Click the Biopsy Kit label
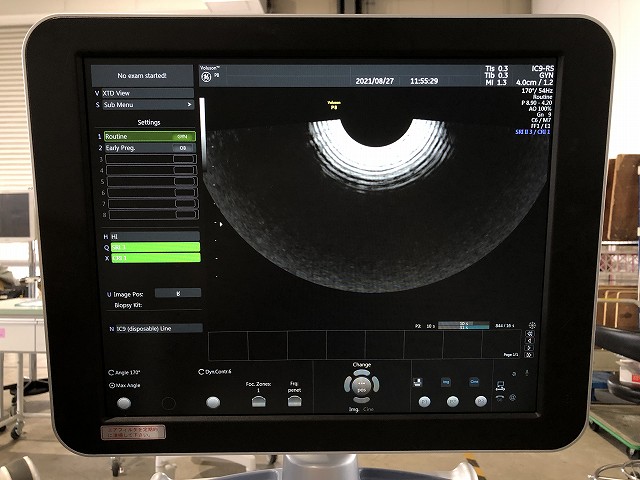 click(128, 305)
